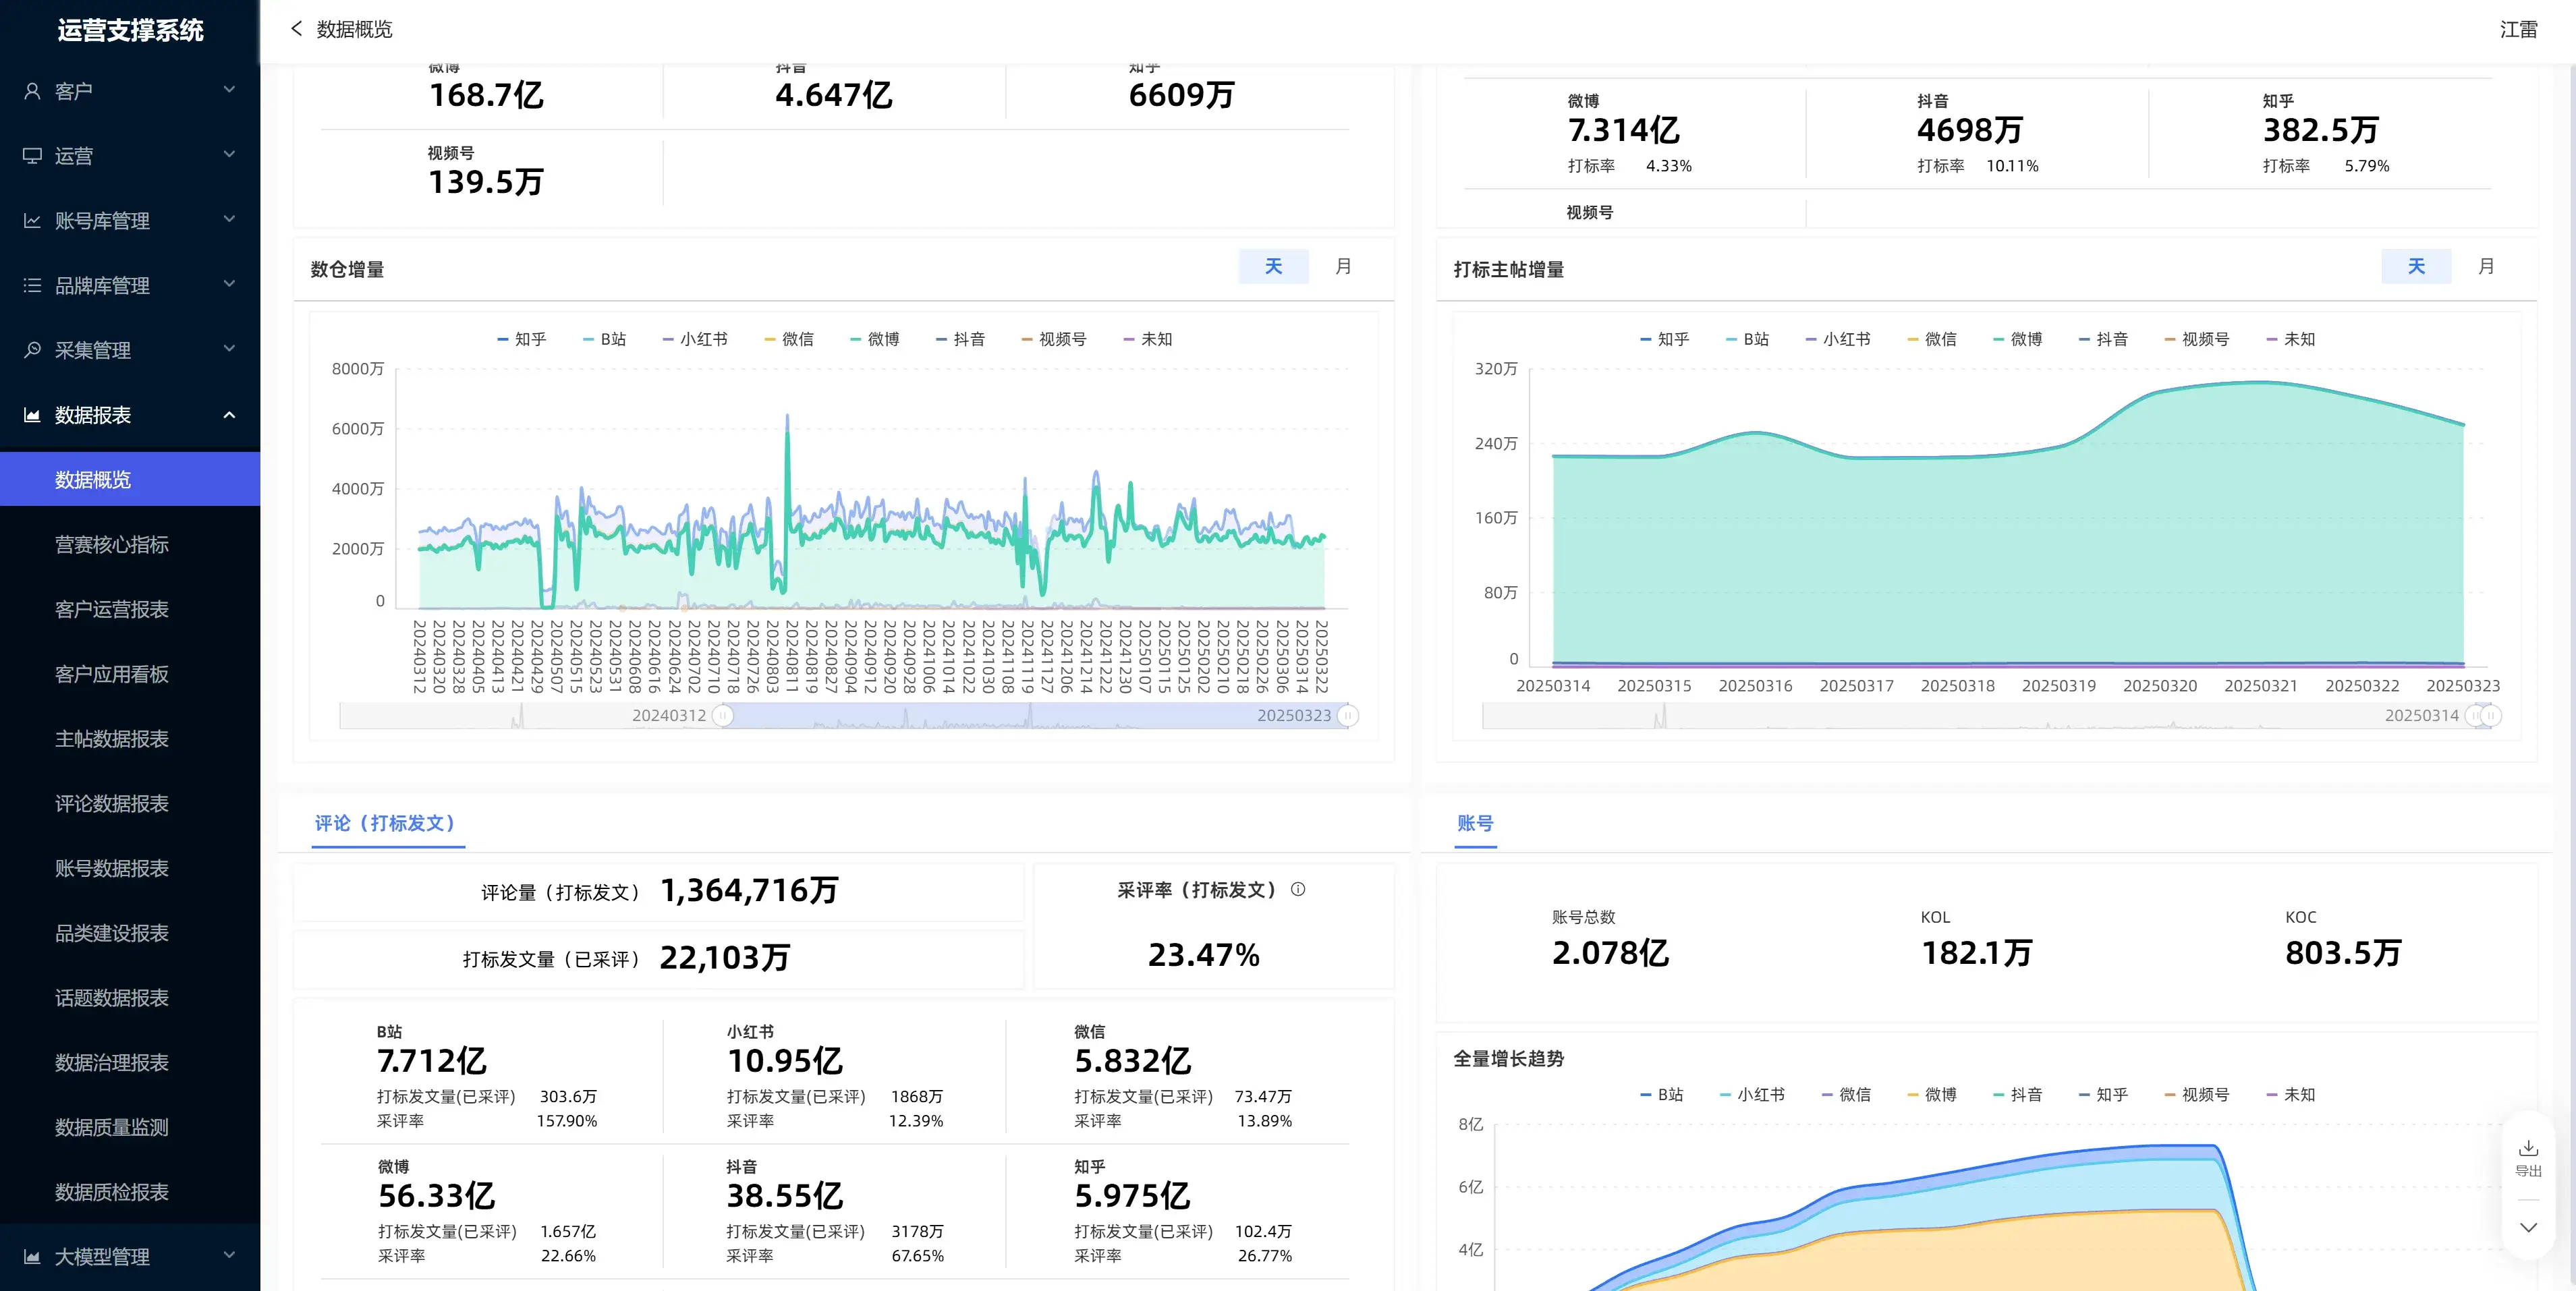The width and height of the screenshot is (2576, 1291).
Task: Click the info icon next to 采评率
Action: tap(1298, 889)
